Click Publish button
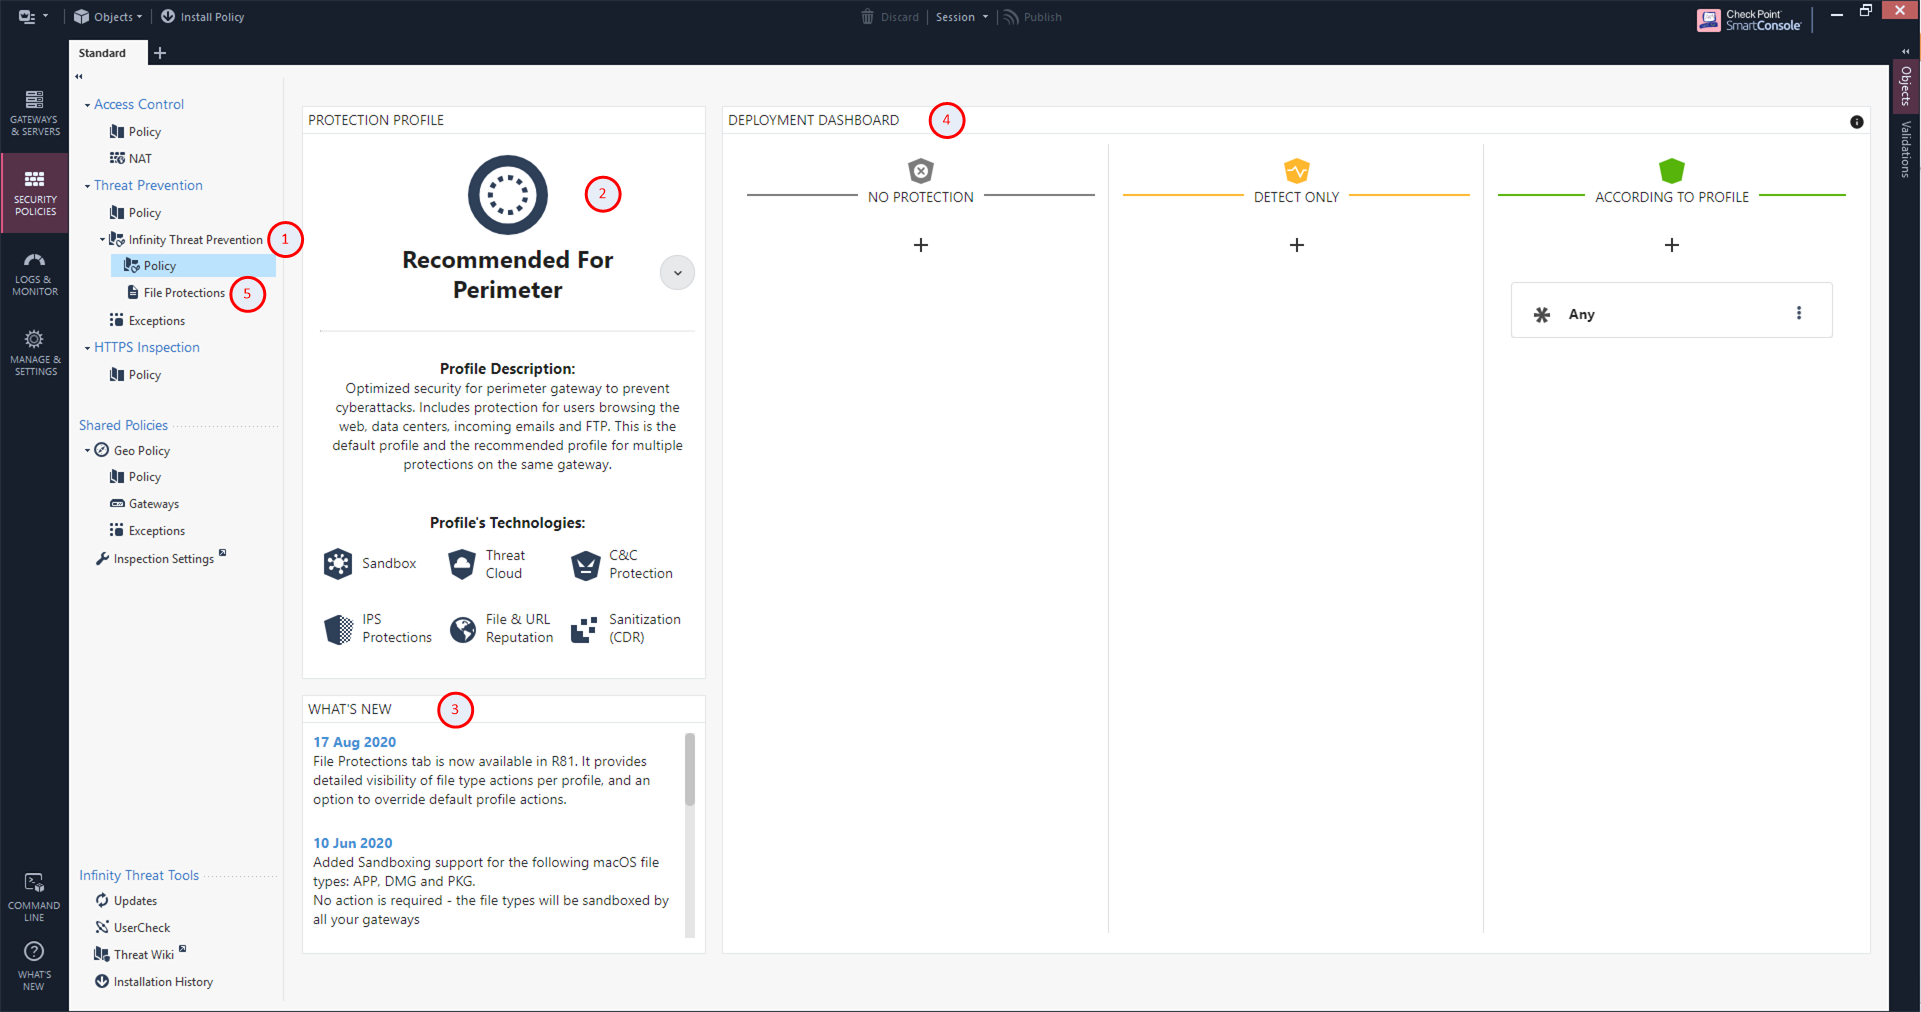The image size is (1921, 1012). [1033, 17]
